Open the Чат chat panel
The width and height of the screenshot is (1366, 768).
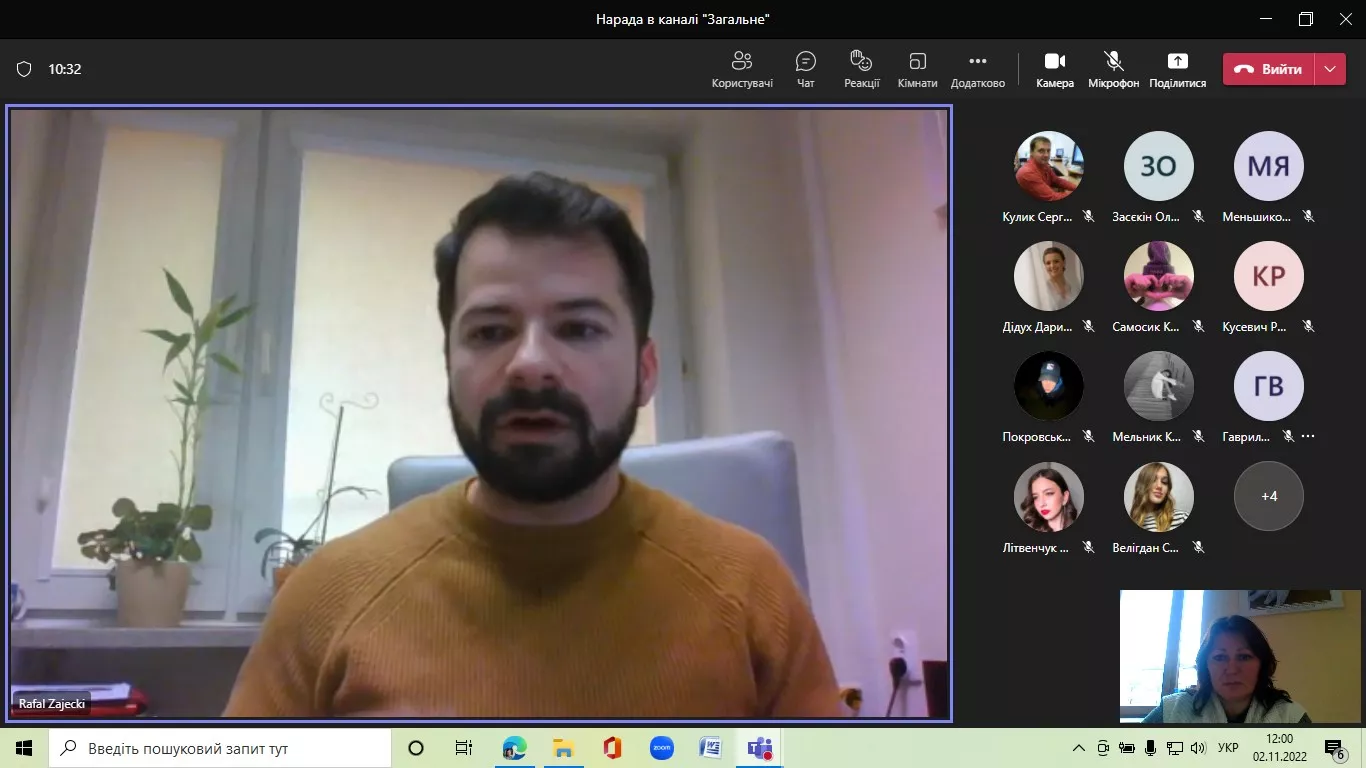[805, 69]
